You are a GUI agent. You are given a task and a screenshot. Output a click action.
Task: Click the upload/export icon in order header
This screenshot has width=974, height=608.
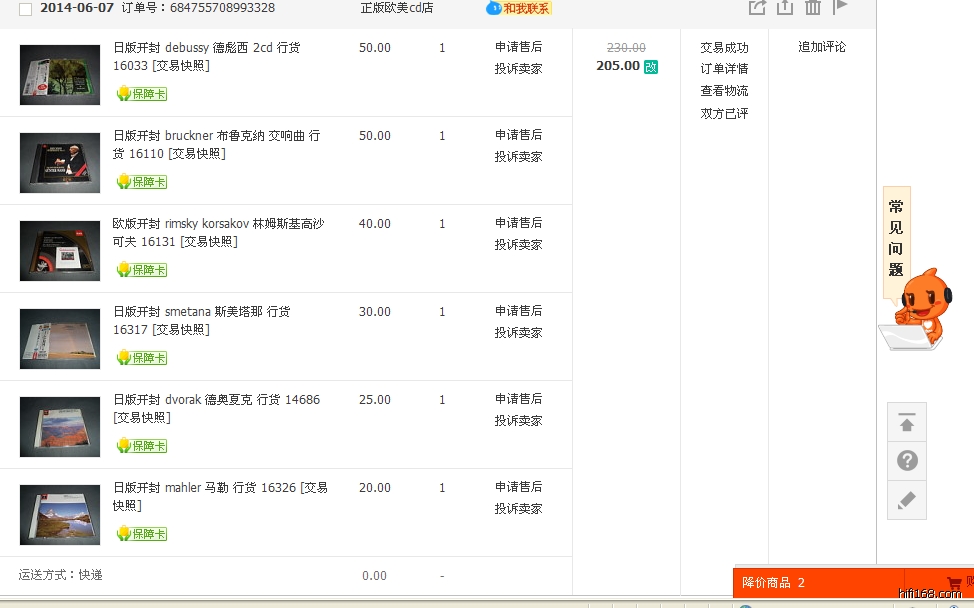tap(785, 7)
